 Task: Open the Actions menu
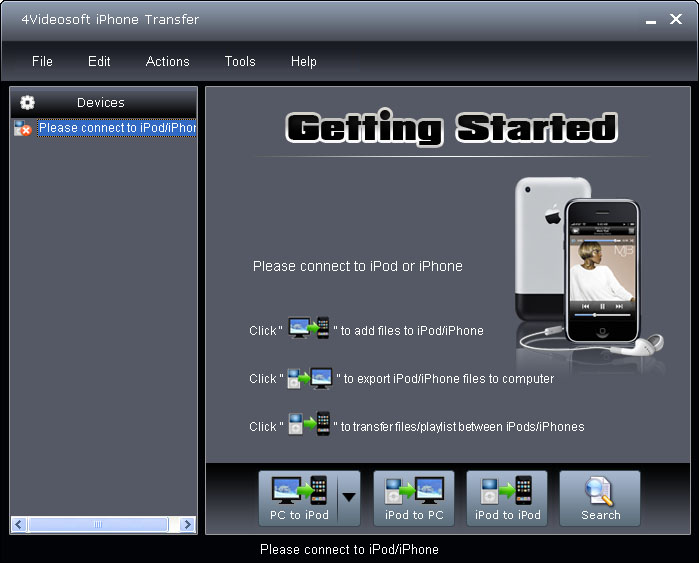(167, 61)
